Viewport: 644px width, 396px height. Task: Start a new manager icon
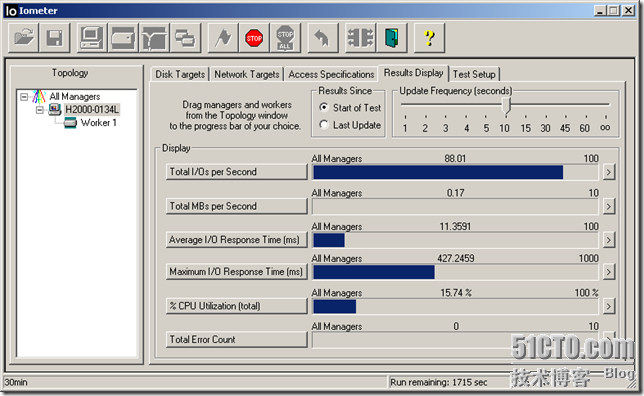[92, 38]
